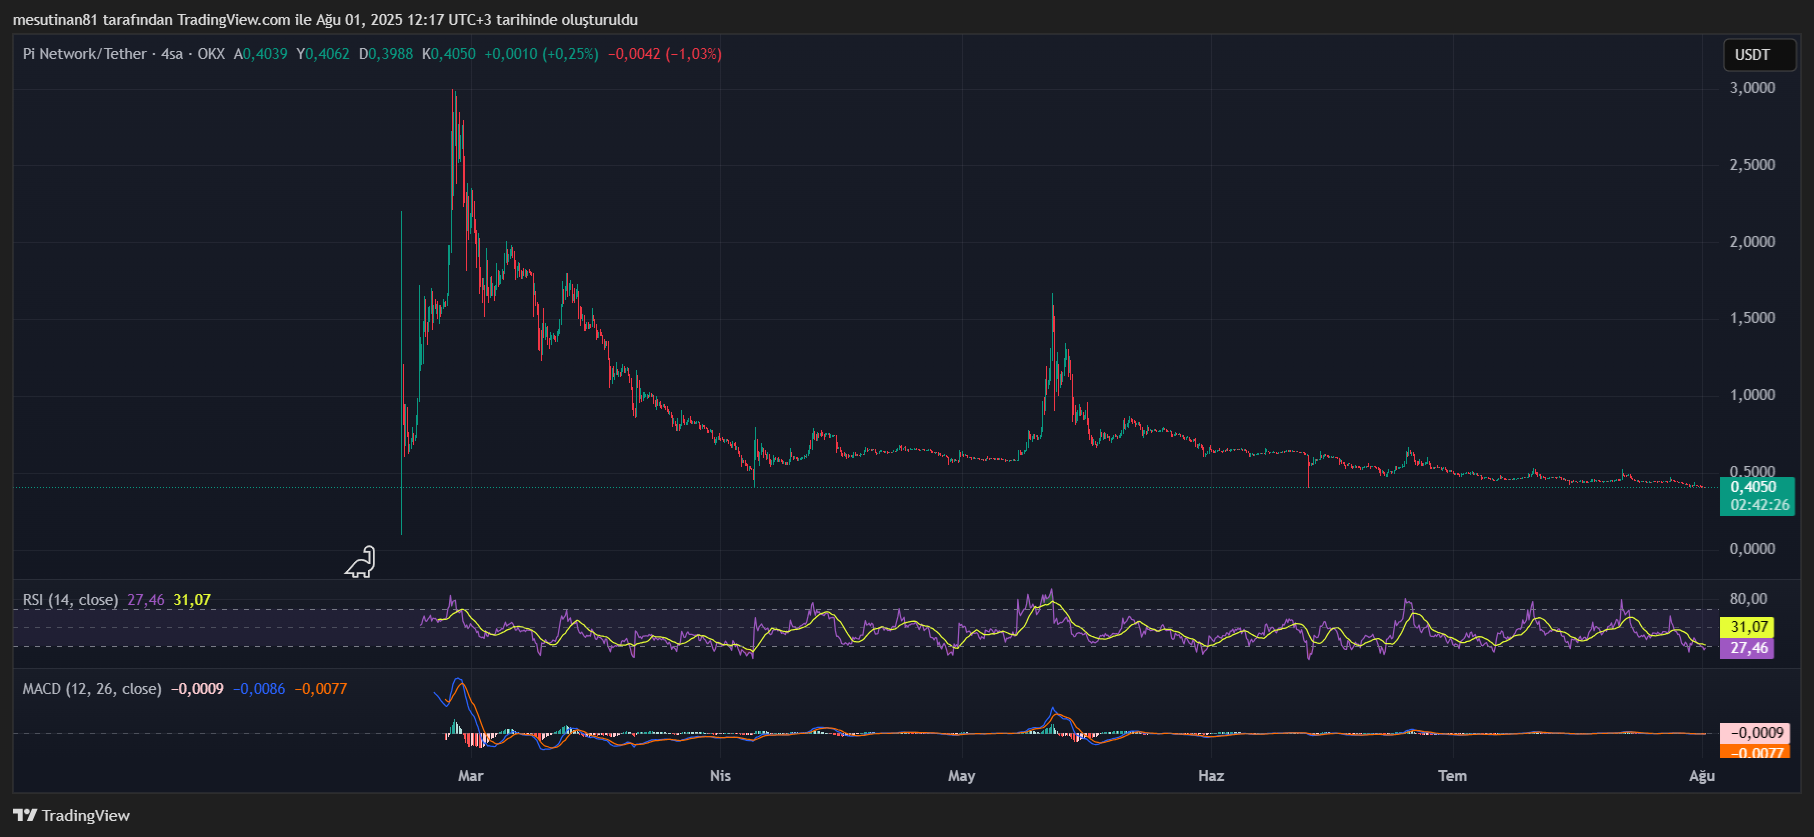
Task: Click the MACD value tag −0,0009 on axis
Action: pyautogui.click(x=1754, y=733)
